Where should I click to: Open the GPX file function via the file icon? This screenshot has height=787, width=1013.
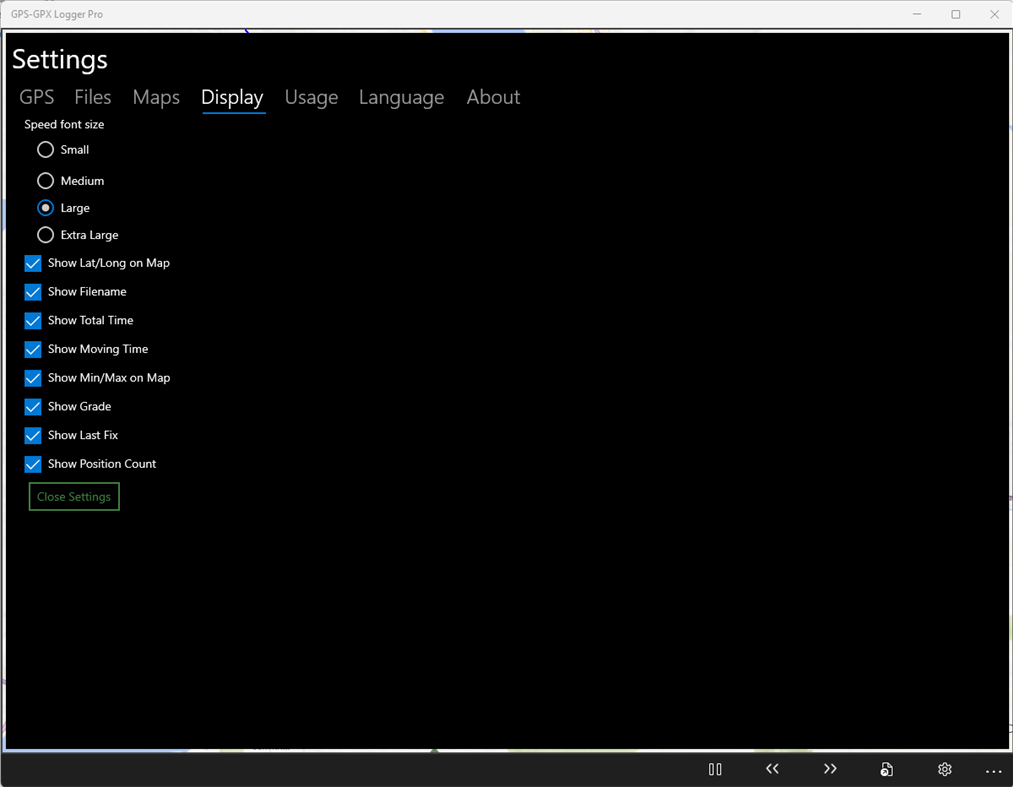tap(887, 769)
